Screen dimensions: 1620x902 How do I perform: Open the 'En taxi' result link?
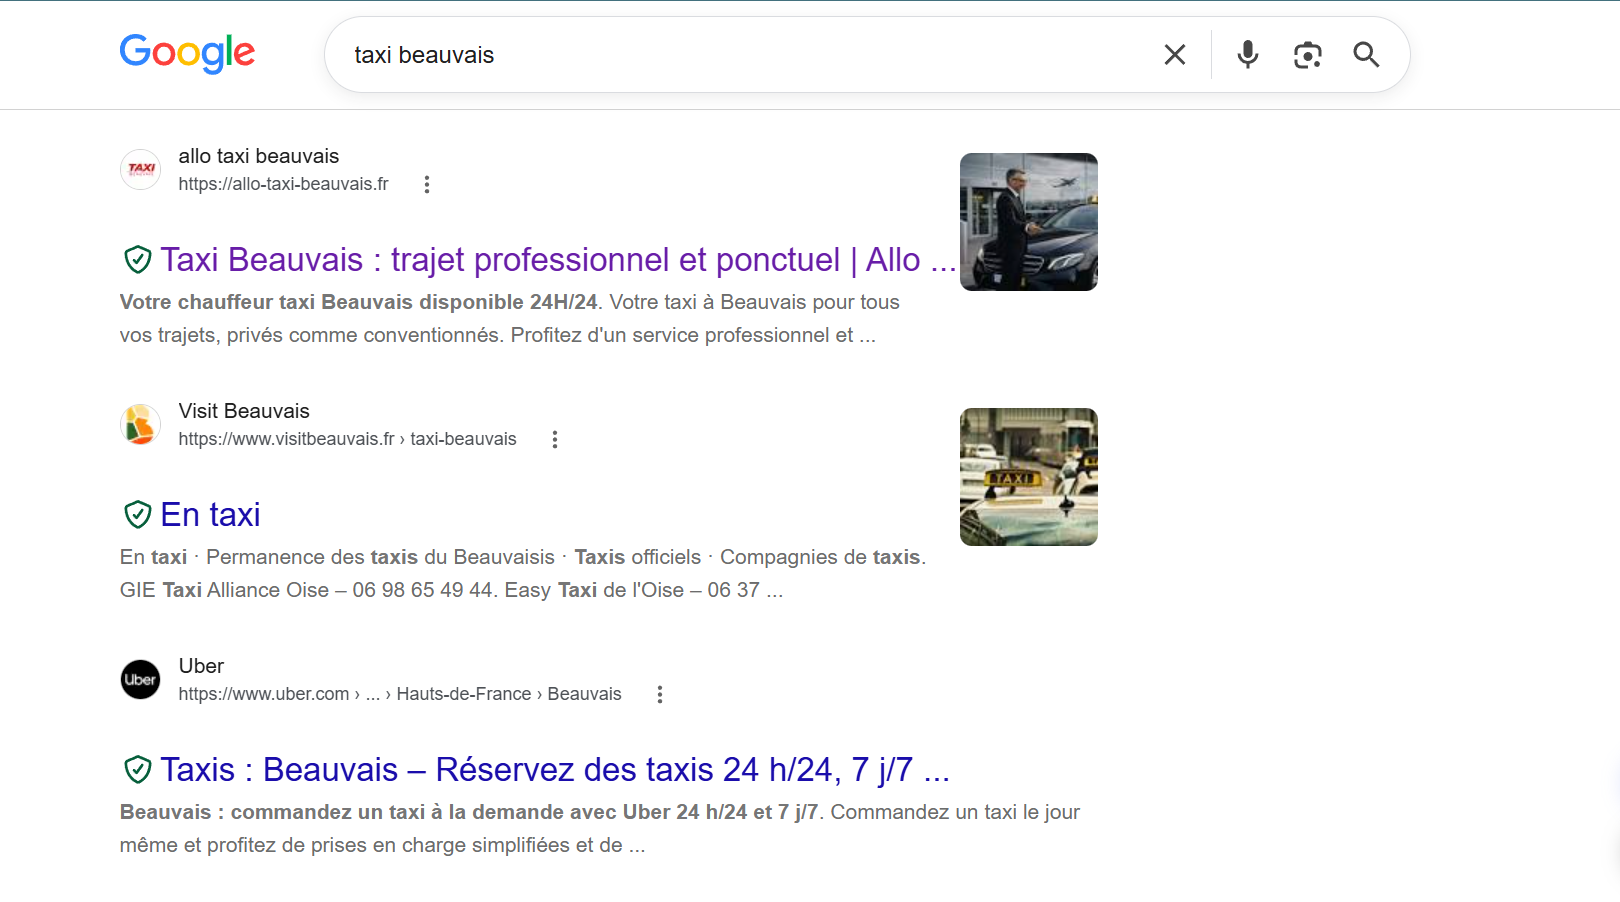210,515
